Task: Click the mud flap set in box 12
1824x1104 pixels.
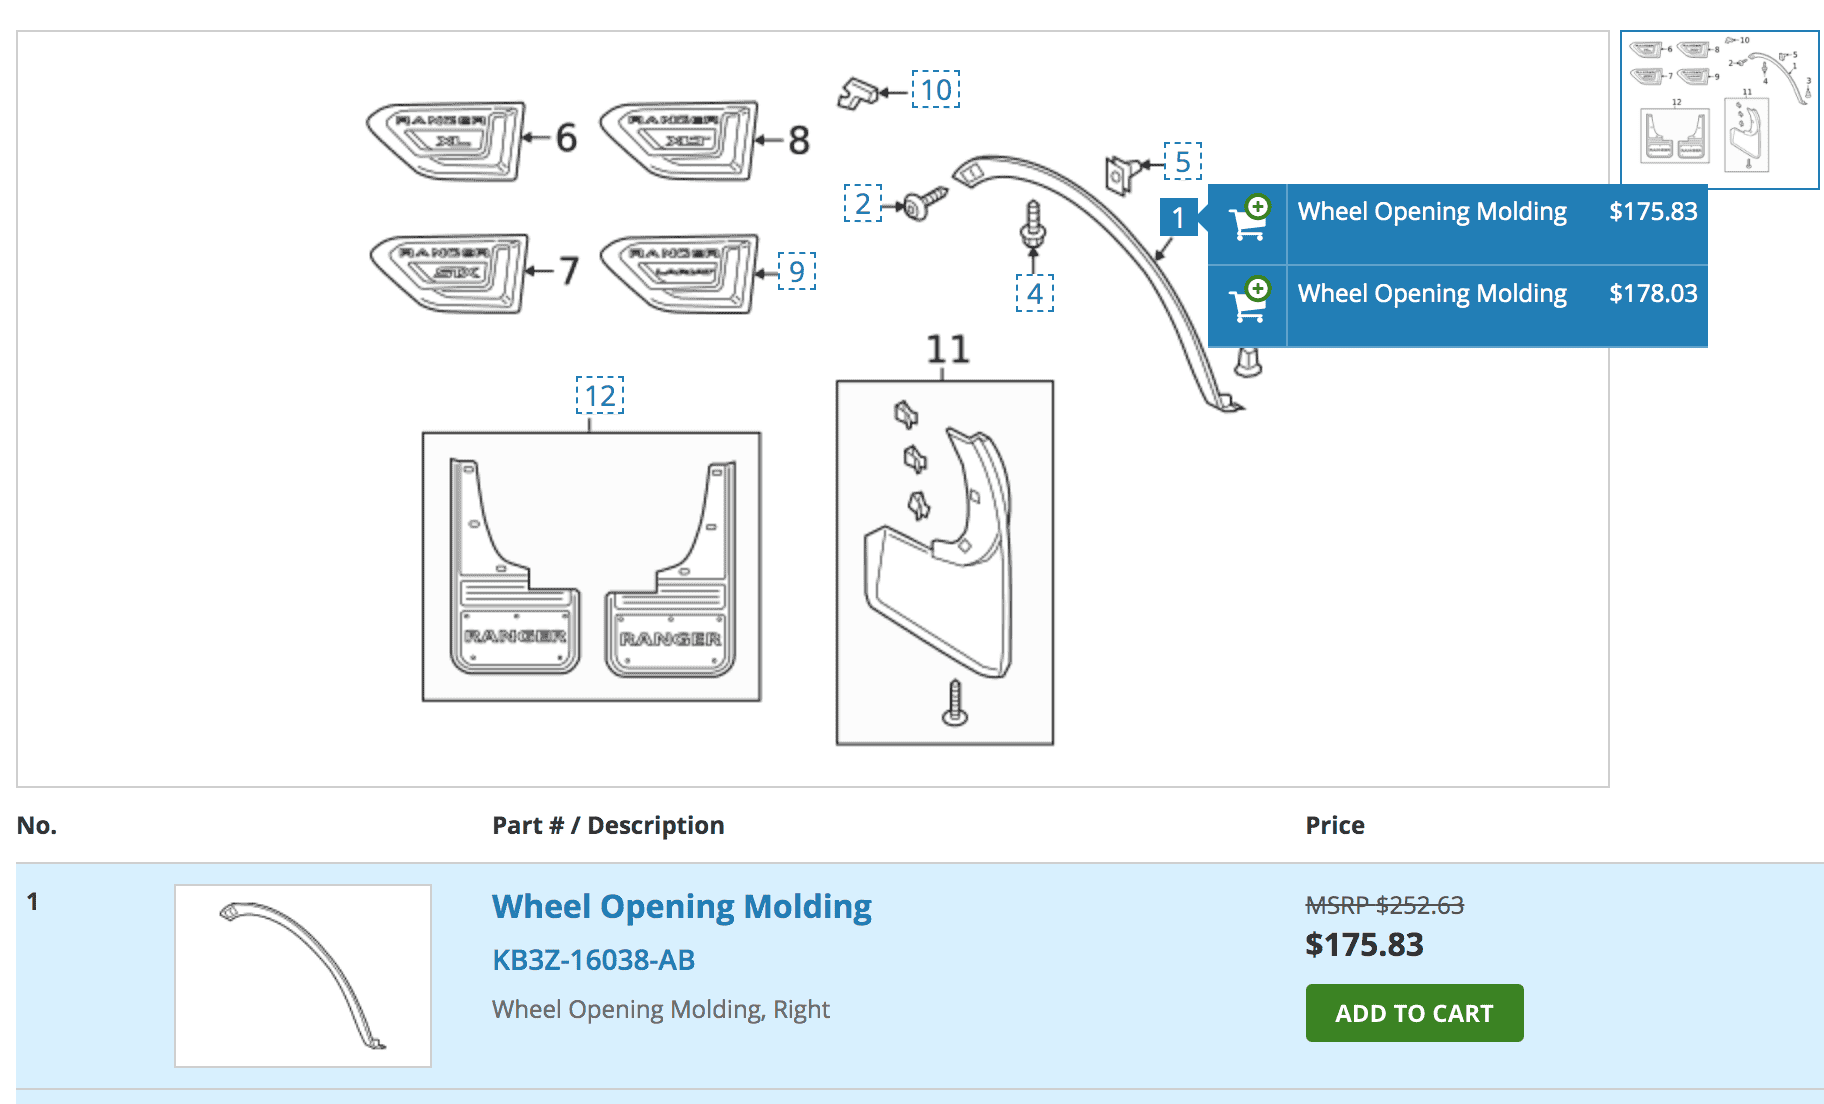Action: tap(592, 567)
